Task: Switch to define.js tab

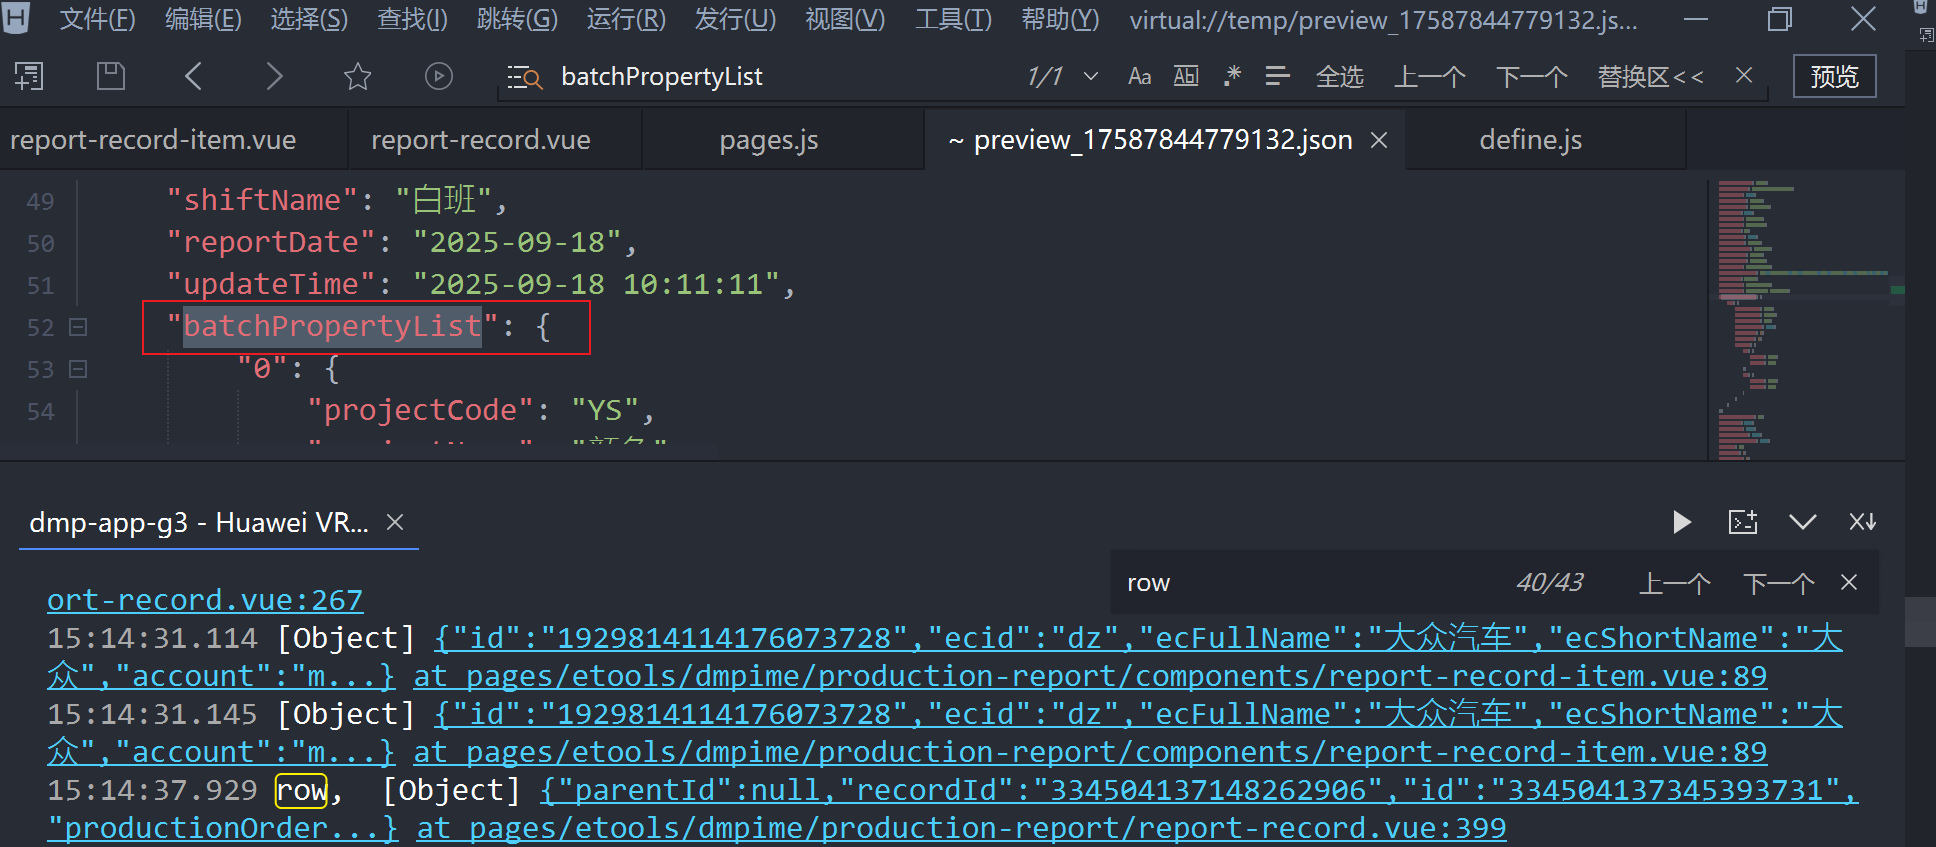Action: (1531, 140)
